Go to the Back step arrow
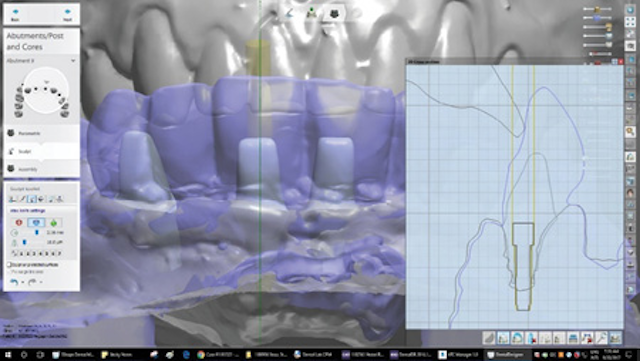The width and height of the screenshot is (640, 361). click(16, 14)
